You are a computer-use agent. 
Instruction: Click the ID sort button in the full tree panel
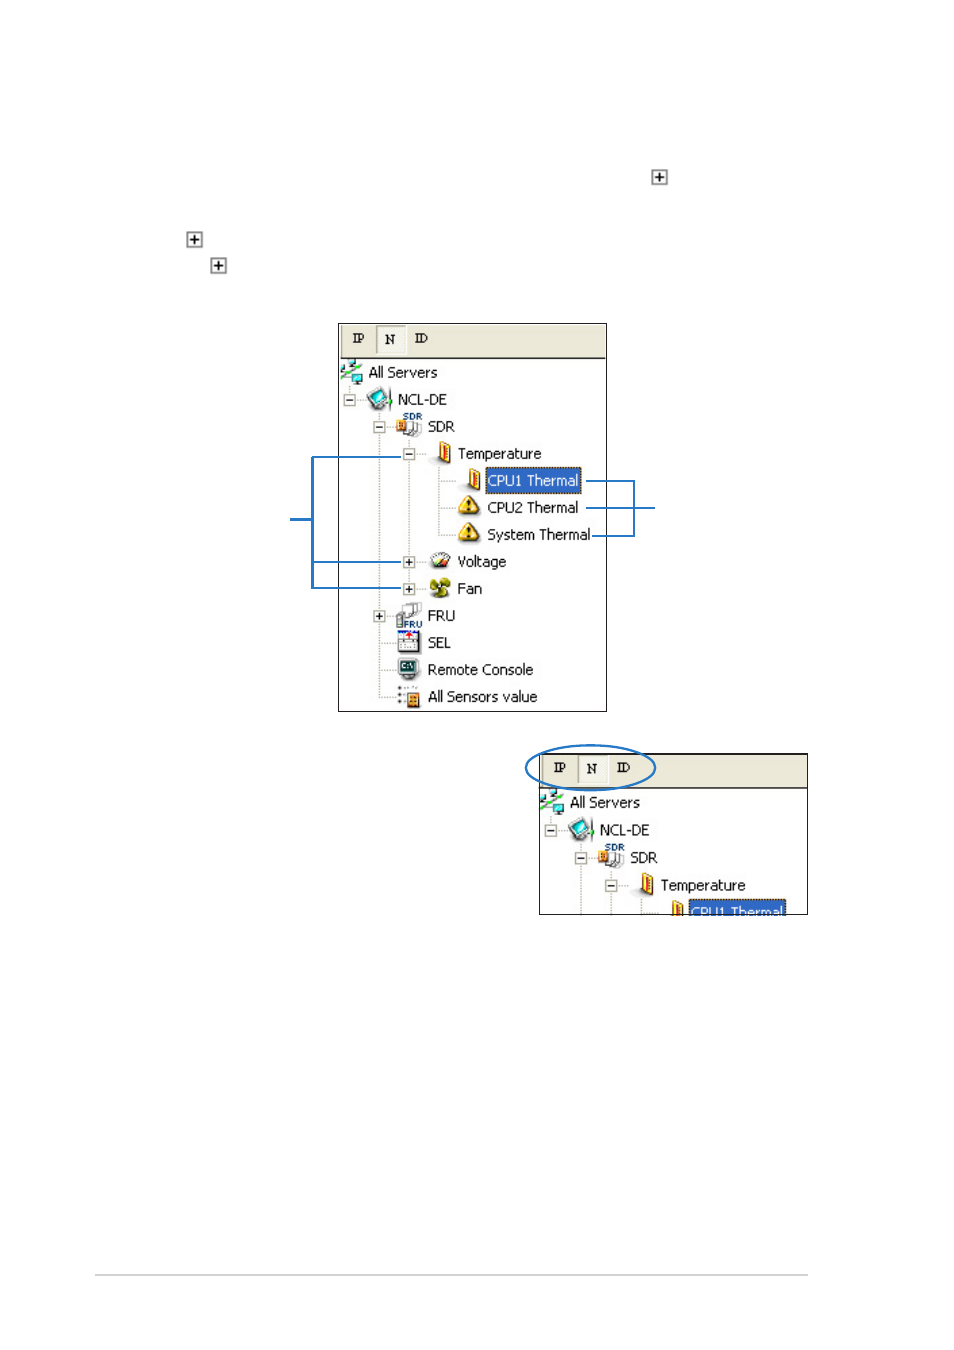click(x=421, y=339)
